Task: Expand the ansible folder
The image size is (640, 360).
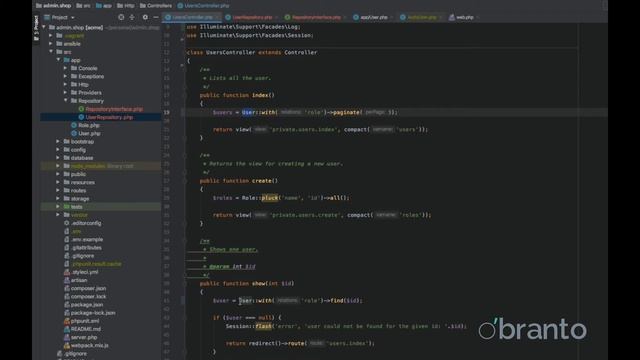Action: (x=51, y=44)
